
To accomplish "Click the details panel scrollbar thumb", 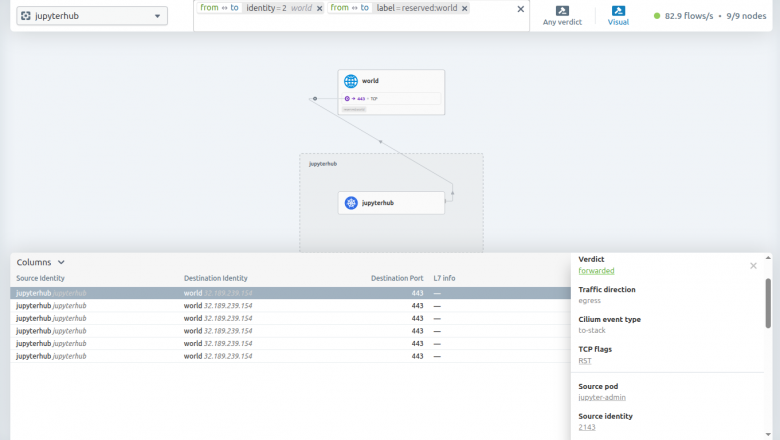I will [768, 303].
